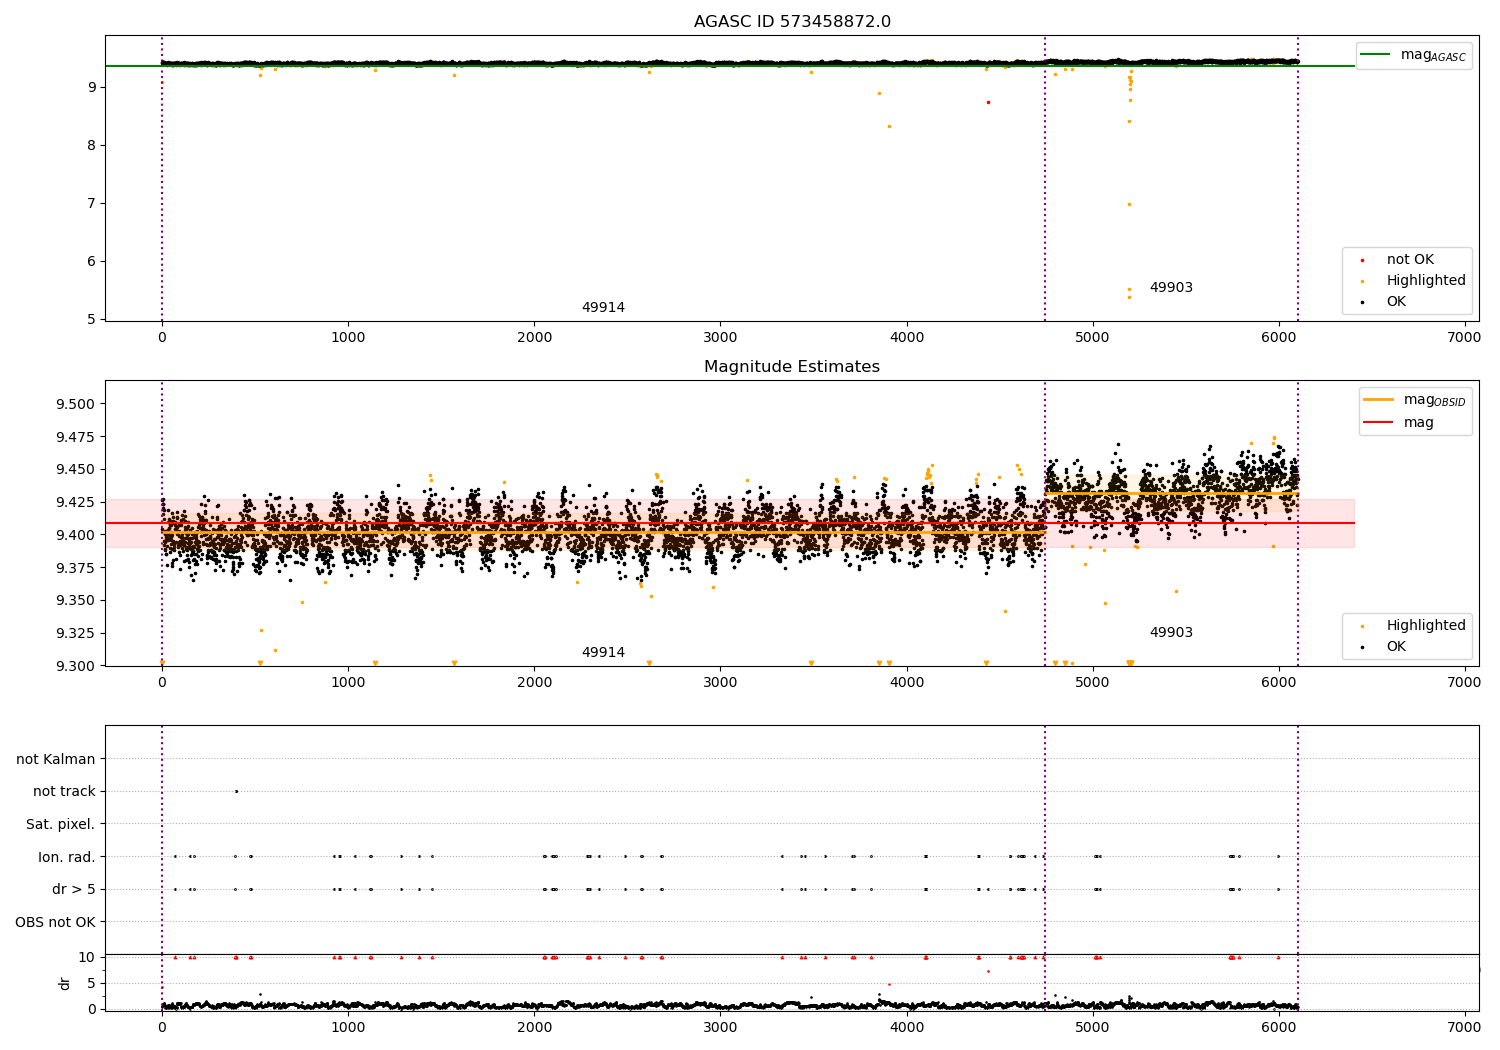Viewport: 1500px width, 1050px height.
Task: Click the 9.350 y-axis tick label
Action: (x=76, y=600)
